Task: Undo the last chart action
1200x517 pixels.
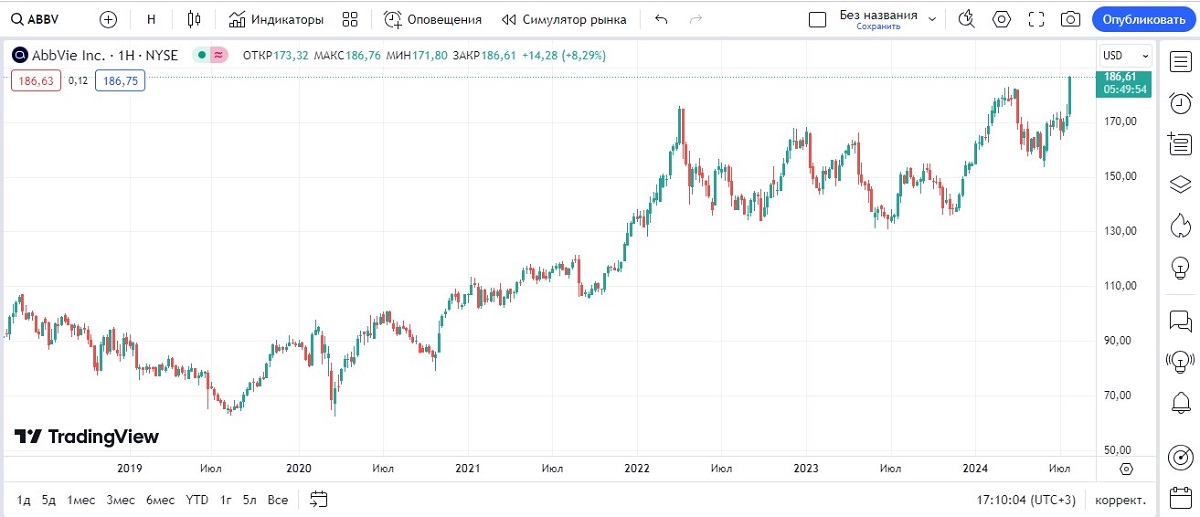Action: tap(660, 19)
